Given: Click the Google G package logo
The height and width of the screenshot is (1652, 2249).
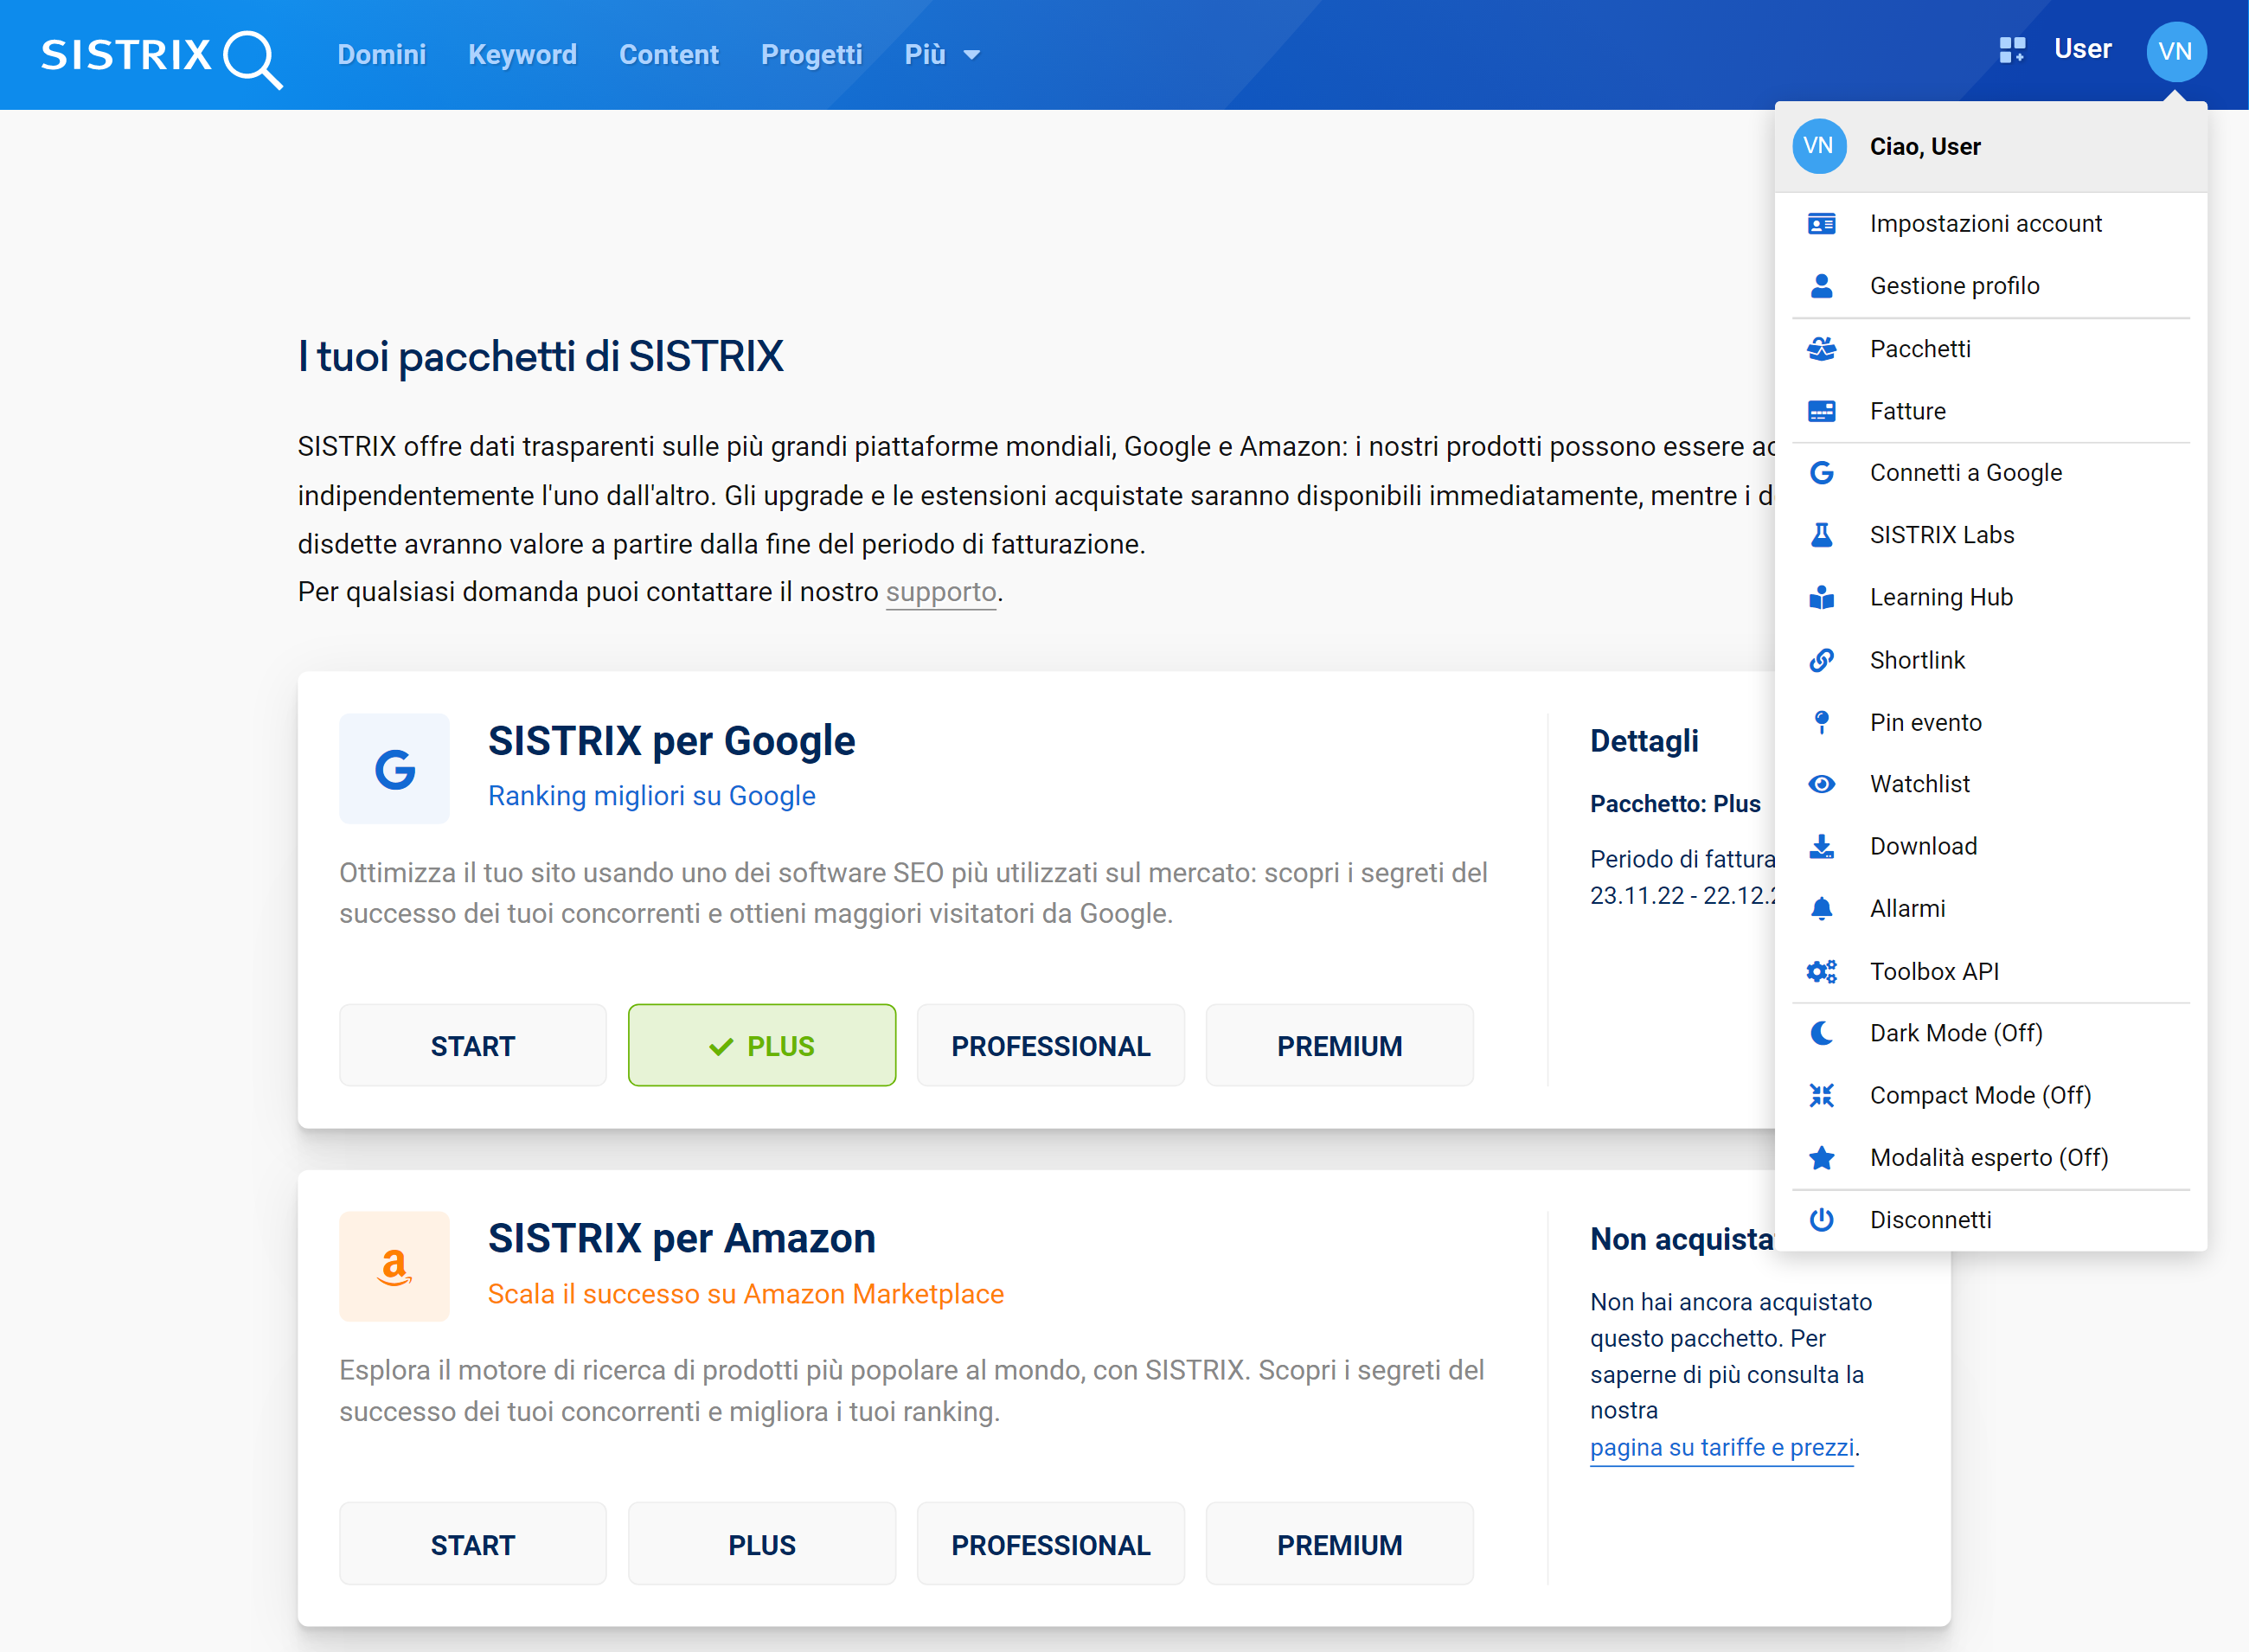Looking at the screenshot, I should click(x=394, y=769).
